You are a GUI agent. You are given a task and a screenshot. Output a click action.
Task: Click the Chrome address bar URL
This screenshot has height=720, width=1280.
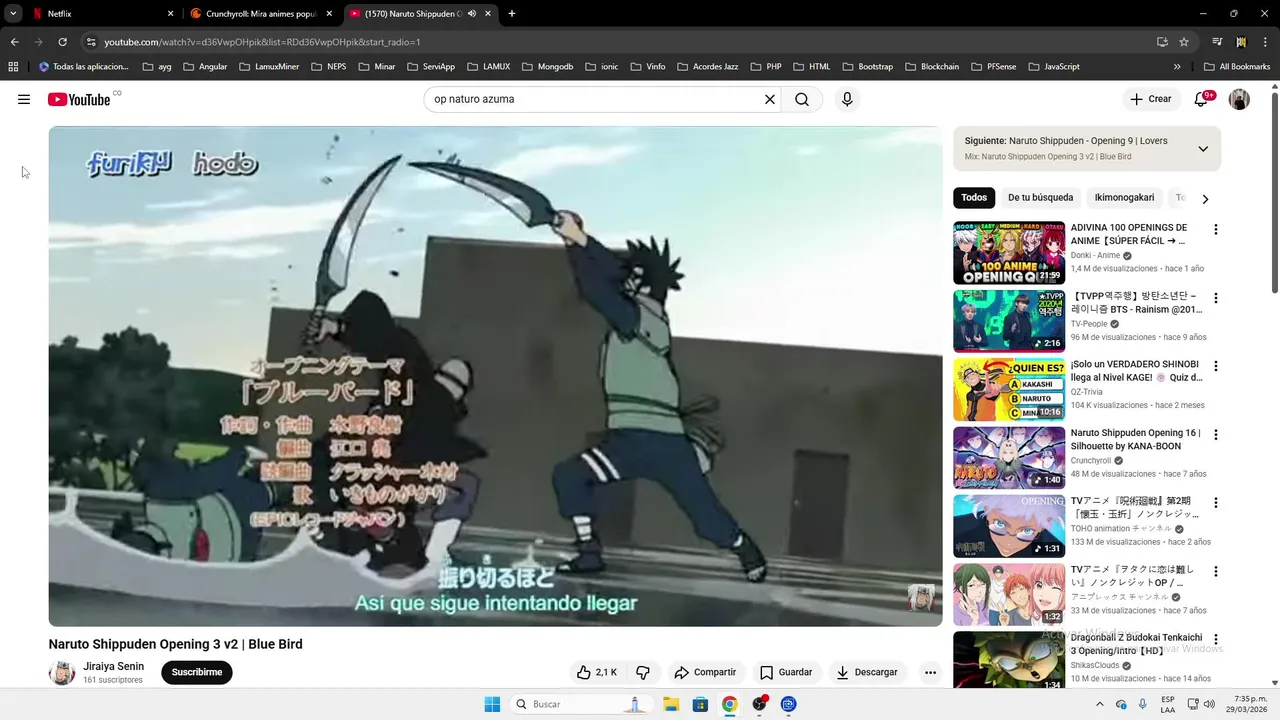coord(262,42)
